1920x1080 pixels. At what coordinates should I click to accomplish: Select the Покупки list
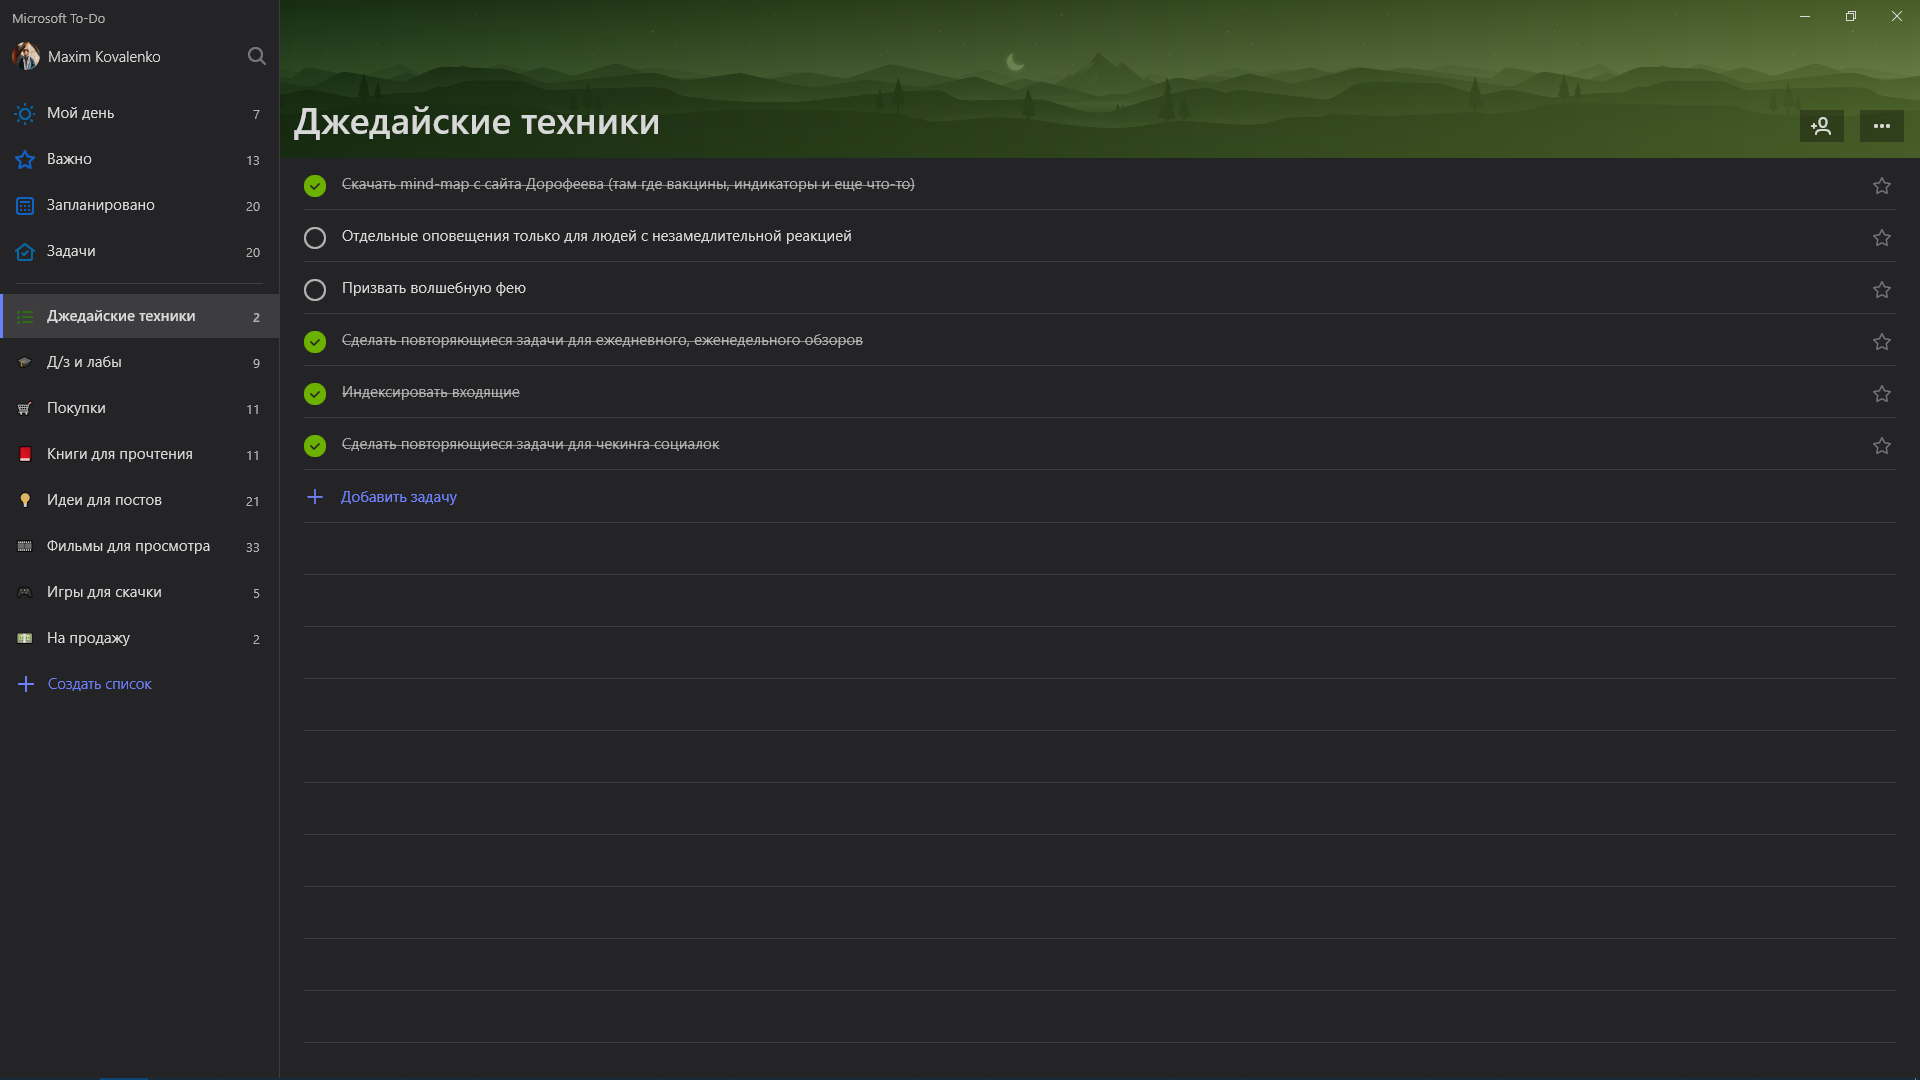point(139,408)
